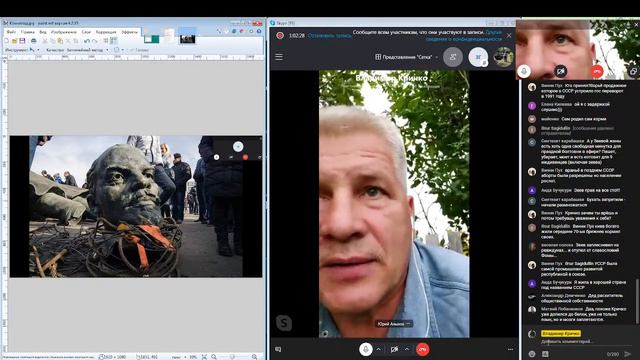Close the floating call overlay
This screenshot has height=360, width=640.
[x=636, y=24]
